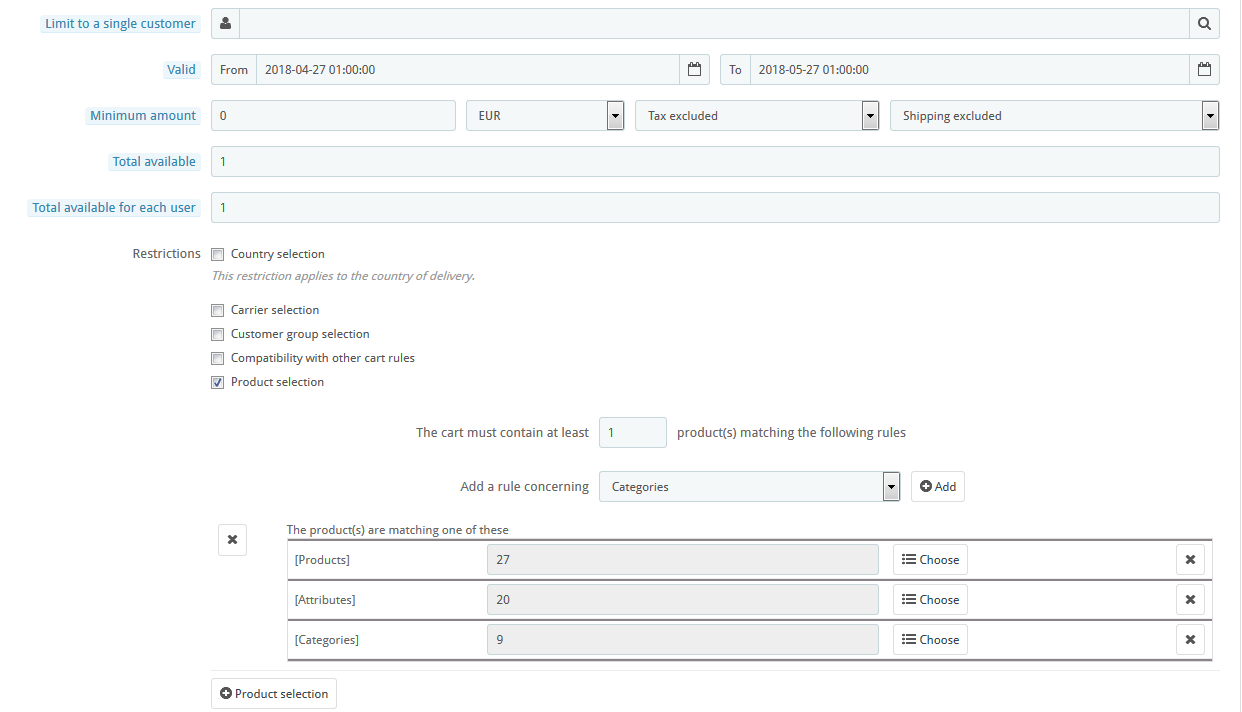This screenshot has height=712, width=1242.
Task: Toggle Customer group selection checkbox
Action: click(218, 335)
